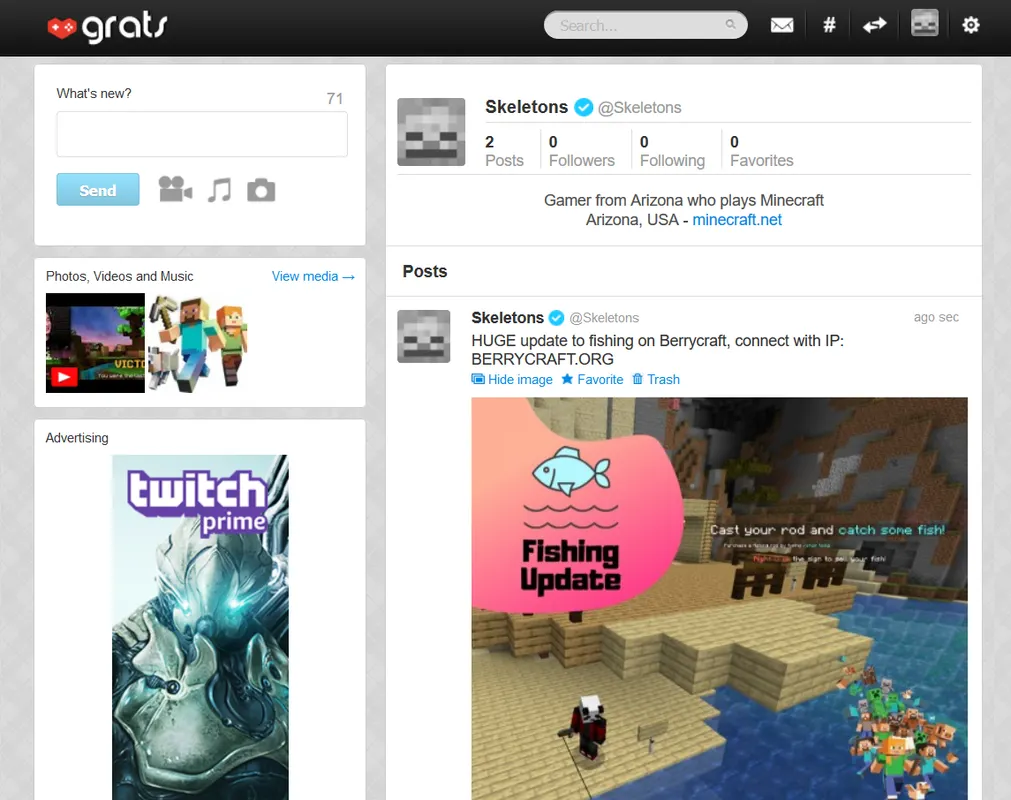Open the Minecraft characters media thumbnail
This screenshot has width=1011, height=800.
(197, 343)
